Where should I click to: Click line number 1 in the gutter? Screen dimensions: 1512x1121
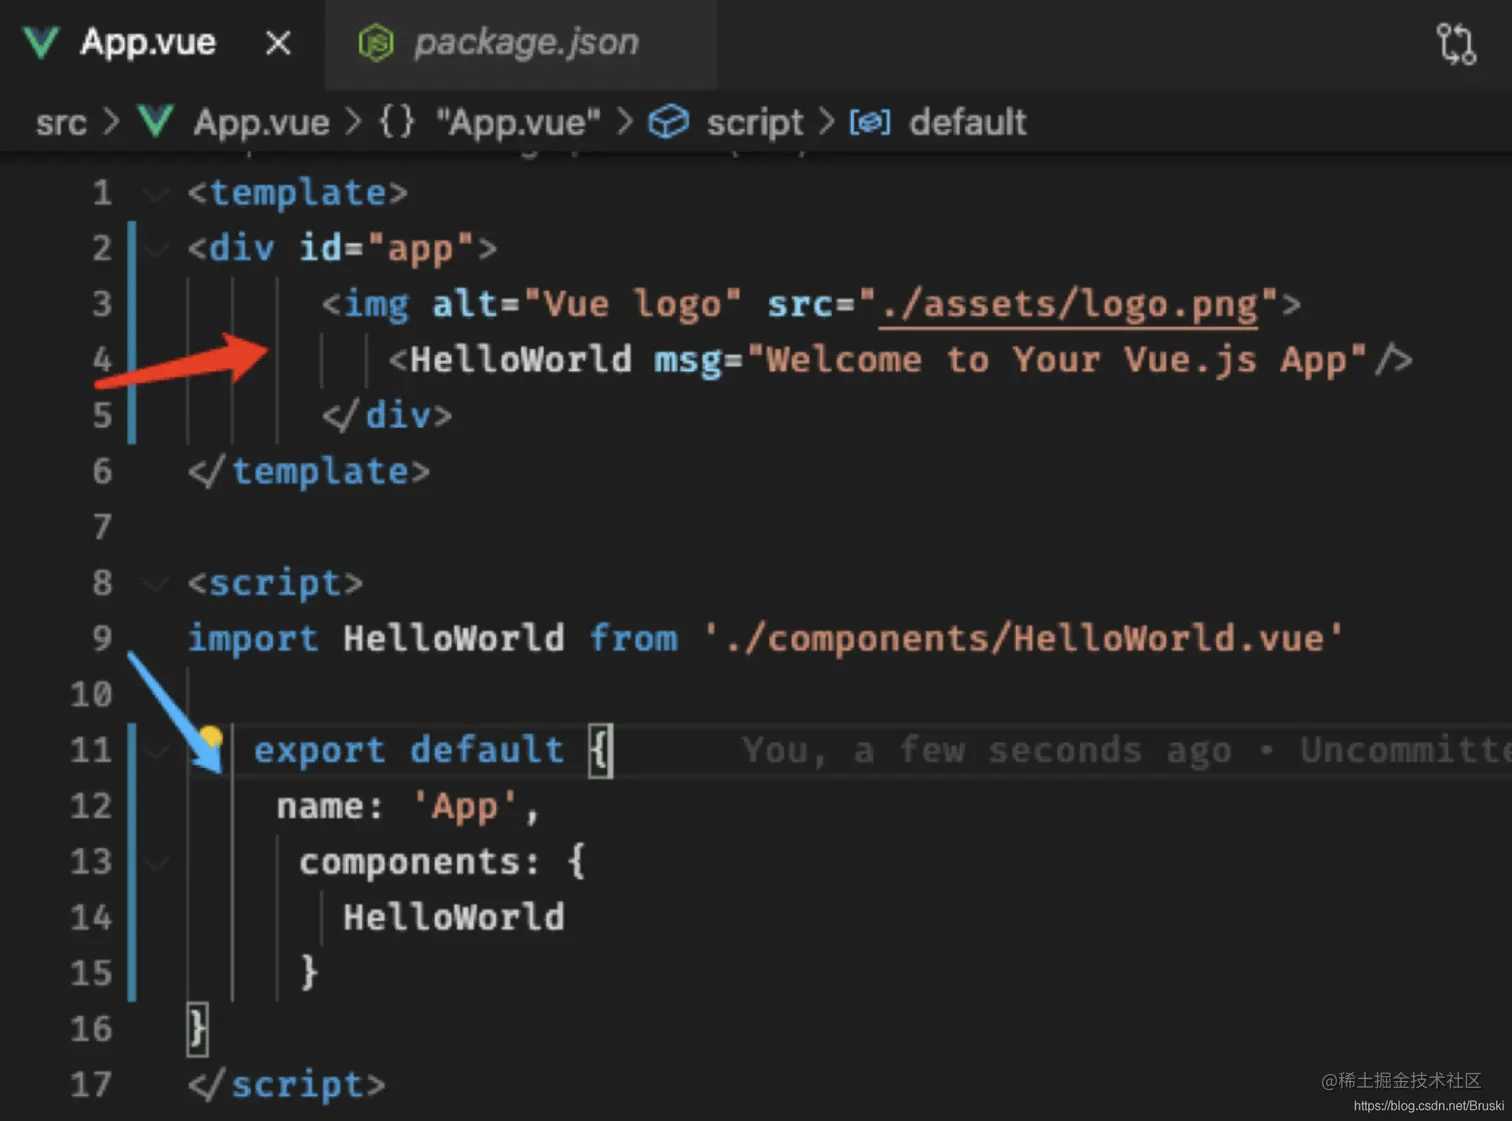[102, 192]
